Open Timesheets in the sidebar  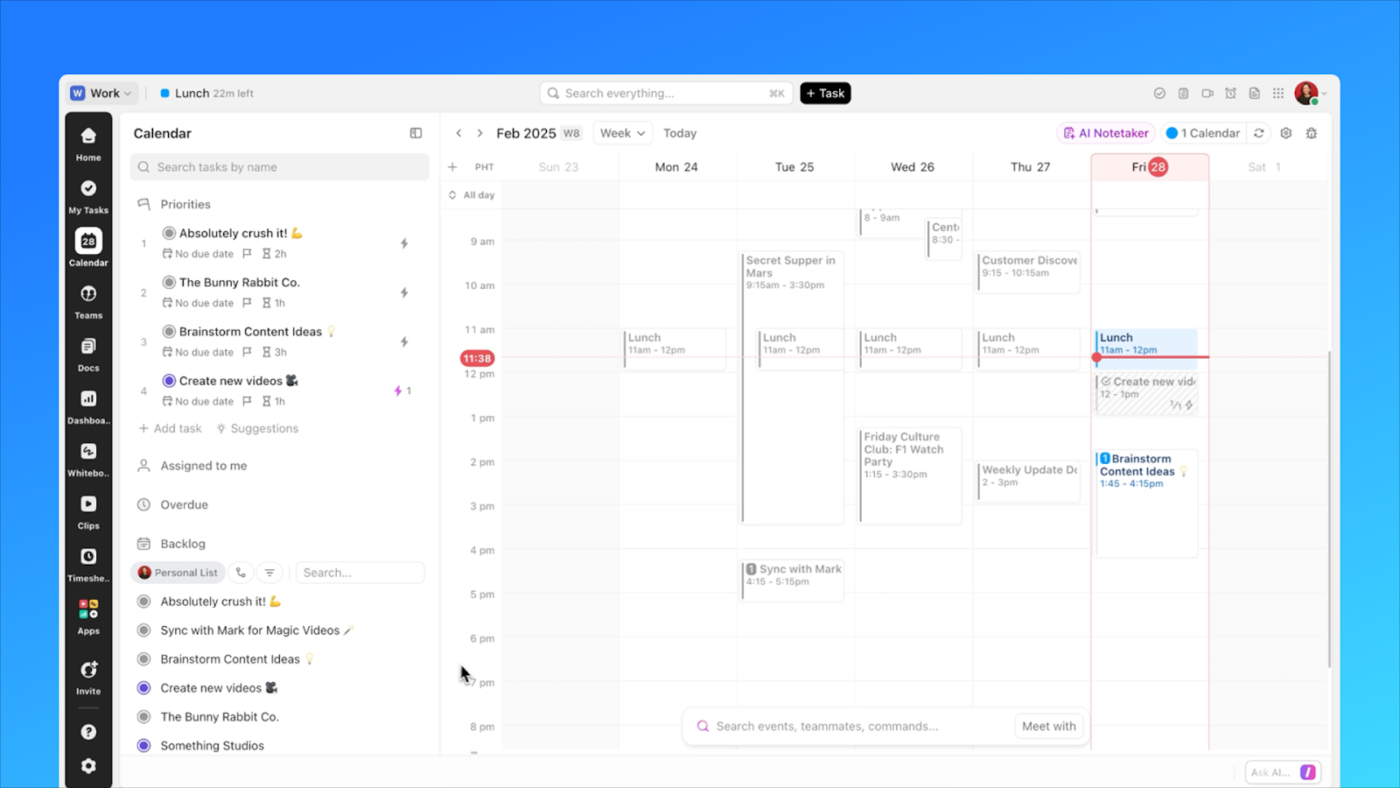pyautogui.click(x=88, y=565)
